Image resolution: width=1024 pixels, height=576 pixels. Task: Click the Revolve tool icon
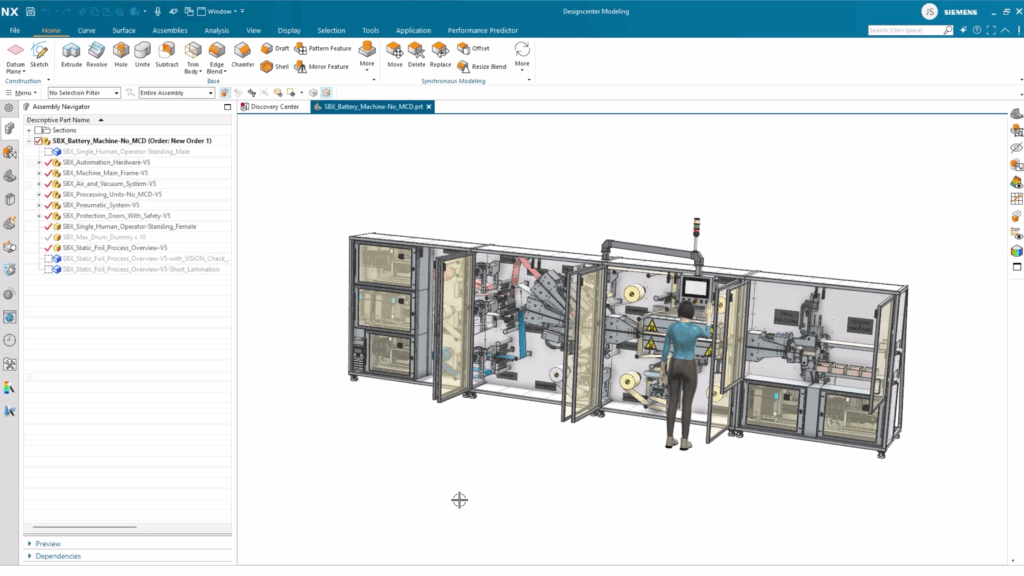(x=97, y=50)
